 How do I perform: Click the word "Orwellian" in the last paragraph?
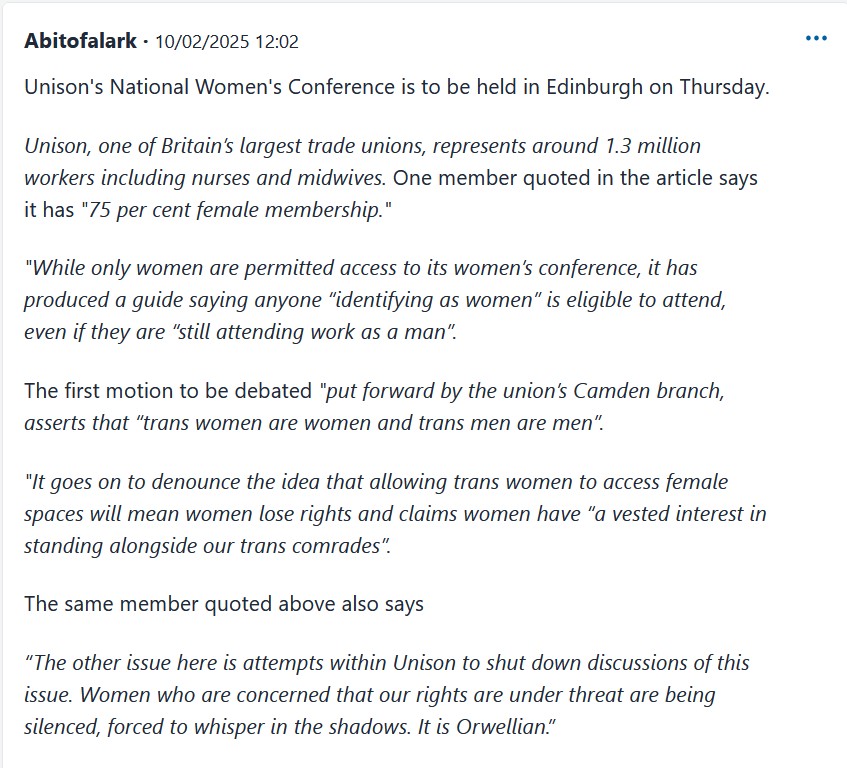click(499, 725)
